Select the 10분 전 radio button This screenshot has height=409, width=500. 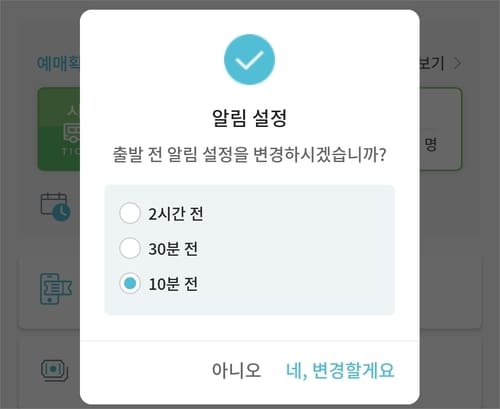pyautogui.click(x=130, y=283)
